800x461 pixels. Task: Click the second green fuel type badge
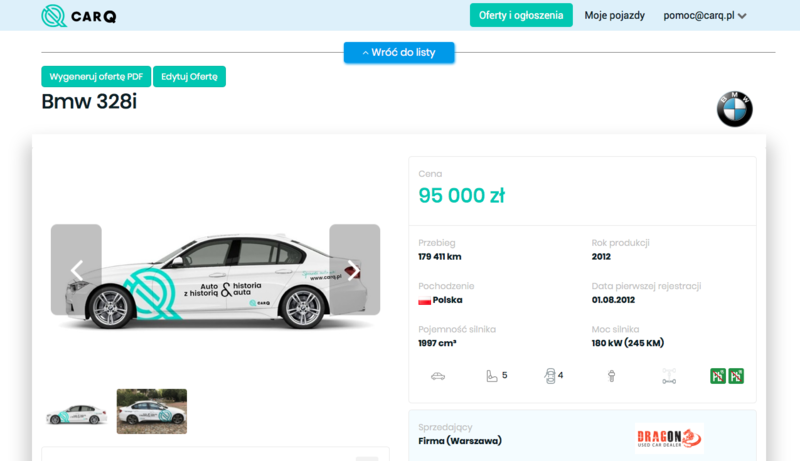(x=736, y=376)
